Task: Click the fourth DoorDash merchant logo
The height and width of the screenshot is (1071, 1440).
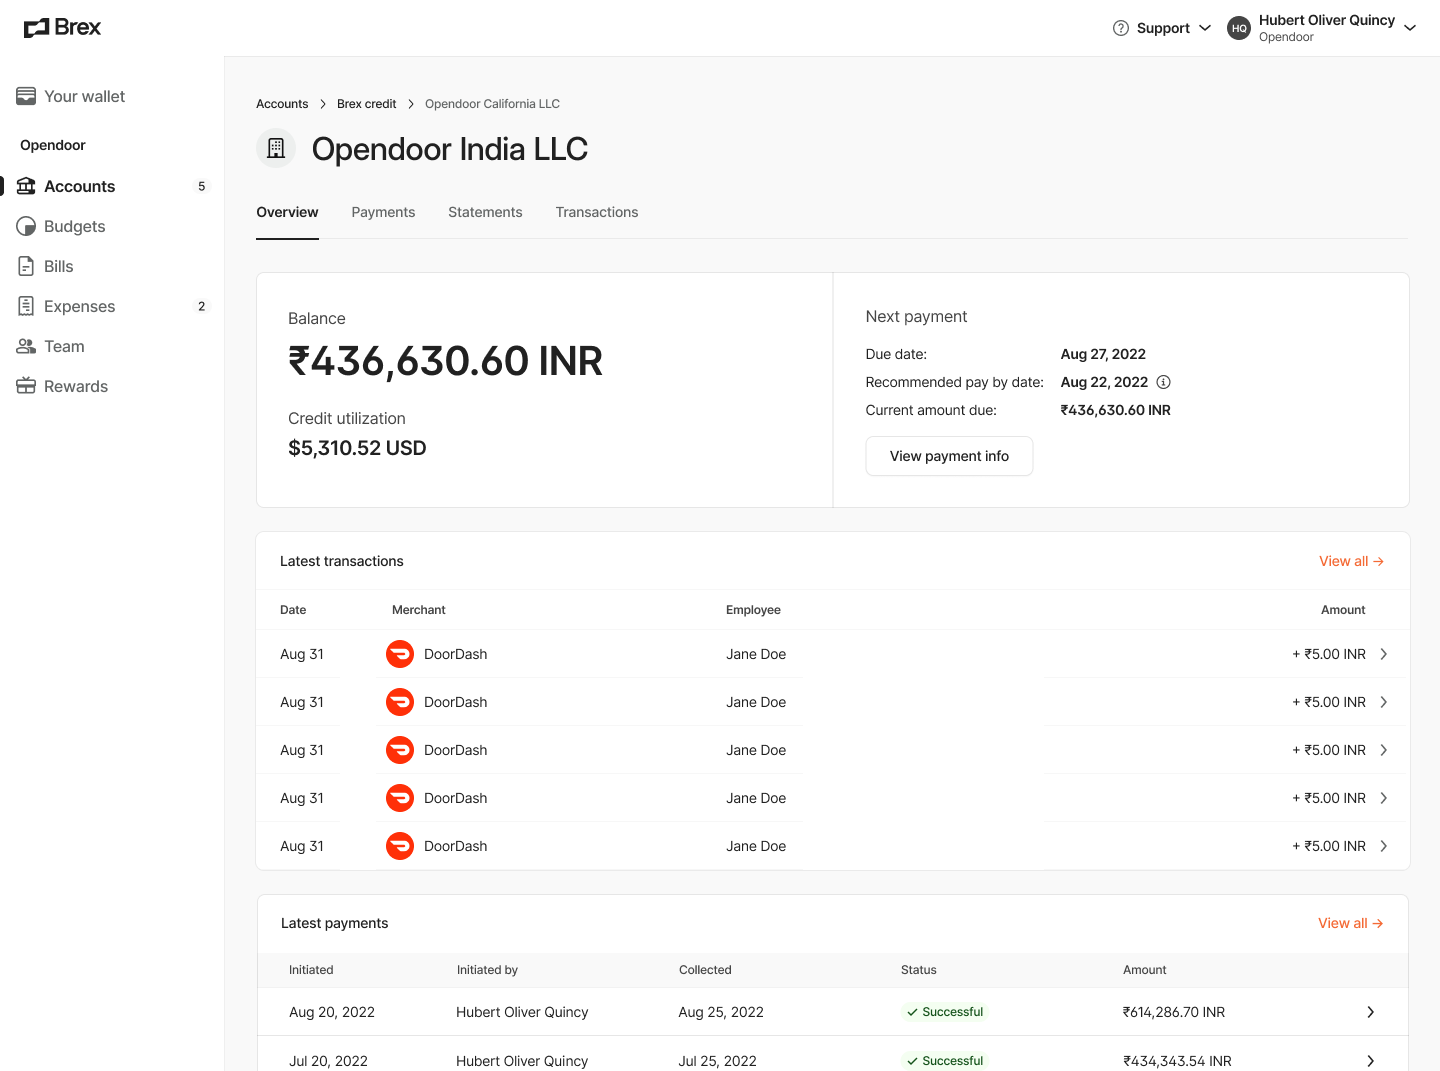Action: [x=400, y=798]
